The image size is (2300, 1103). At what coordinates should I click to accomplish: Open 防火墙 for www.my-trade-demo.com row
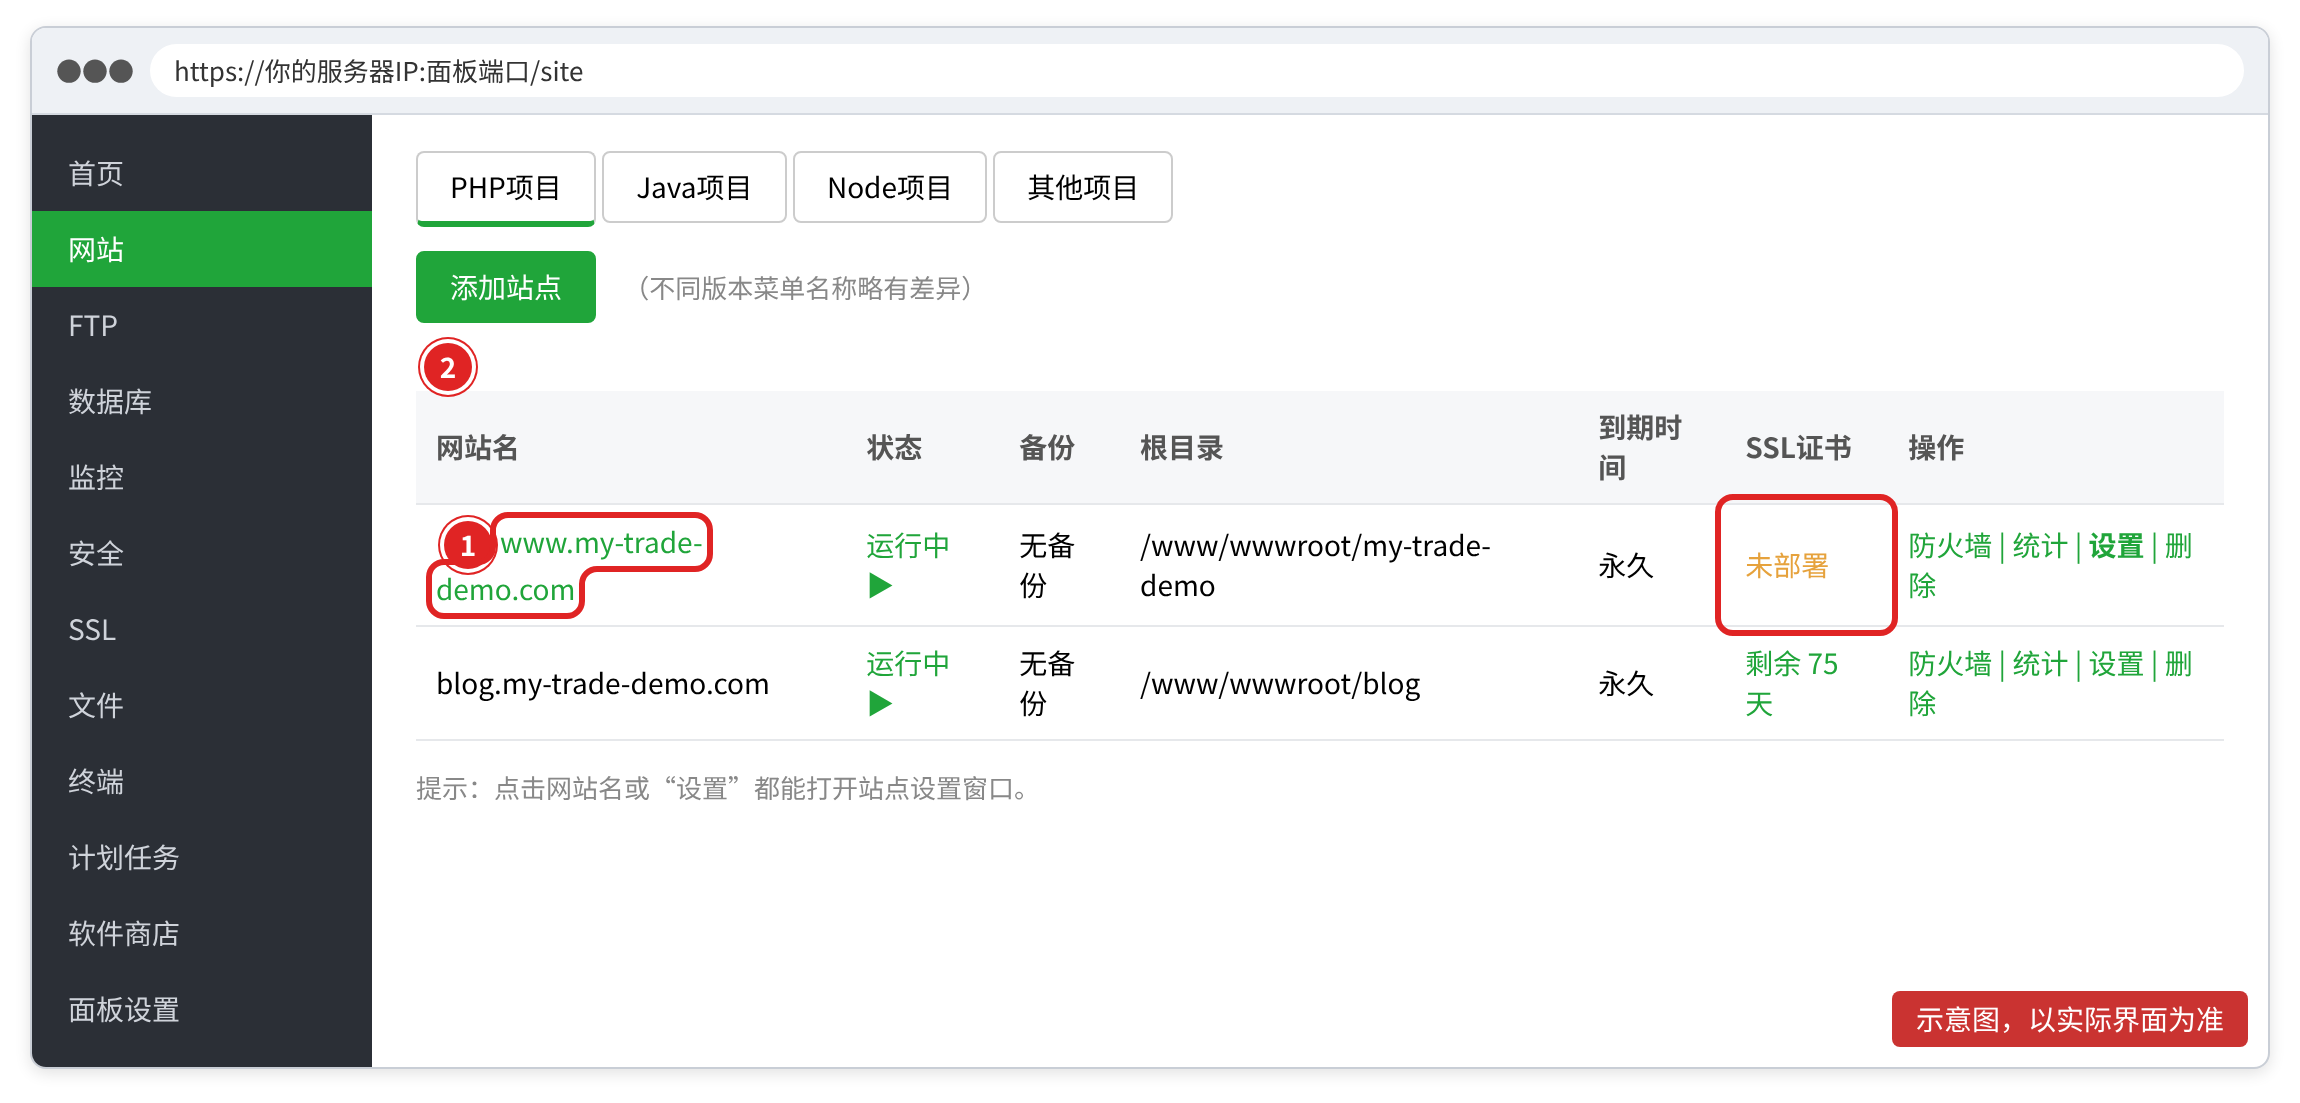tap(1950, 546)
